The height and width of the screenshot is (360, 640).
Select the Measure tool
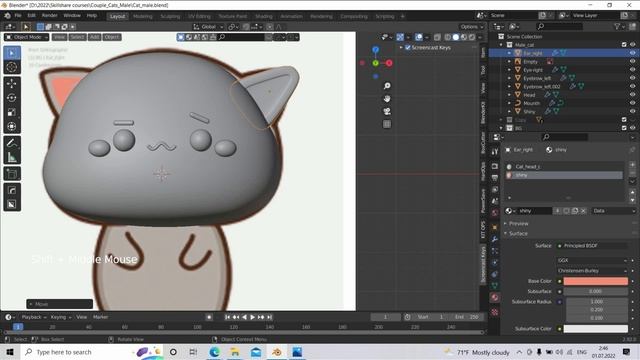coord(12,157)
